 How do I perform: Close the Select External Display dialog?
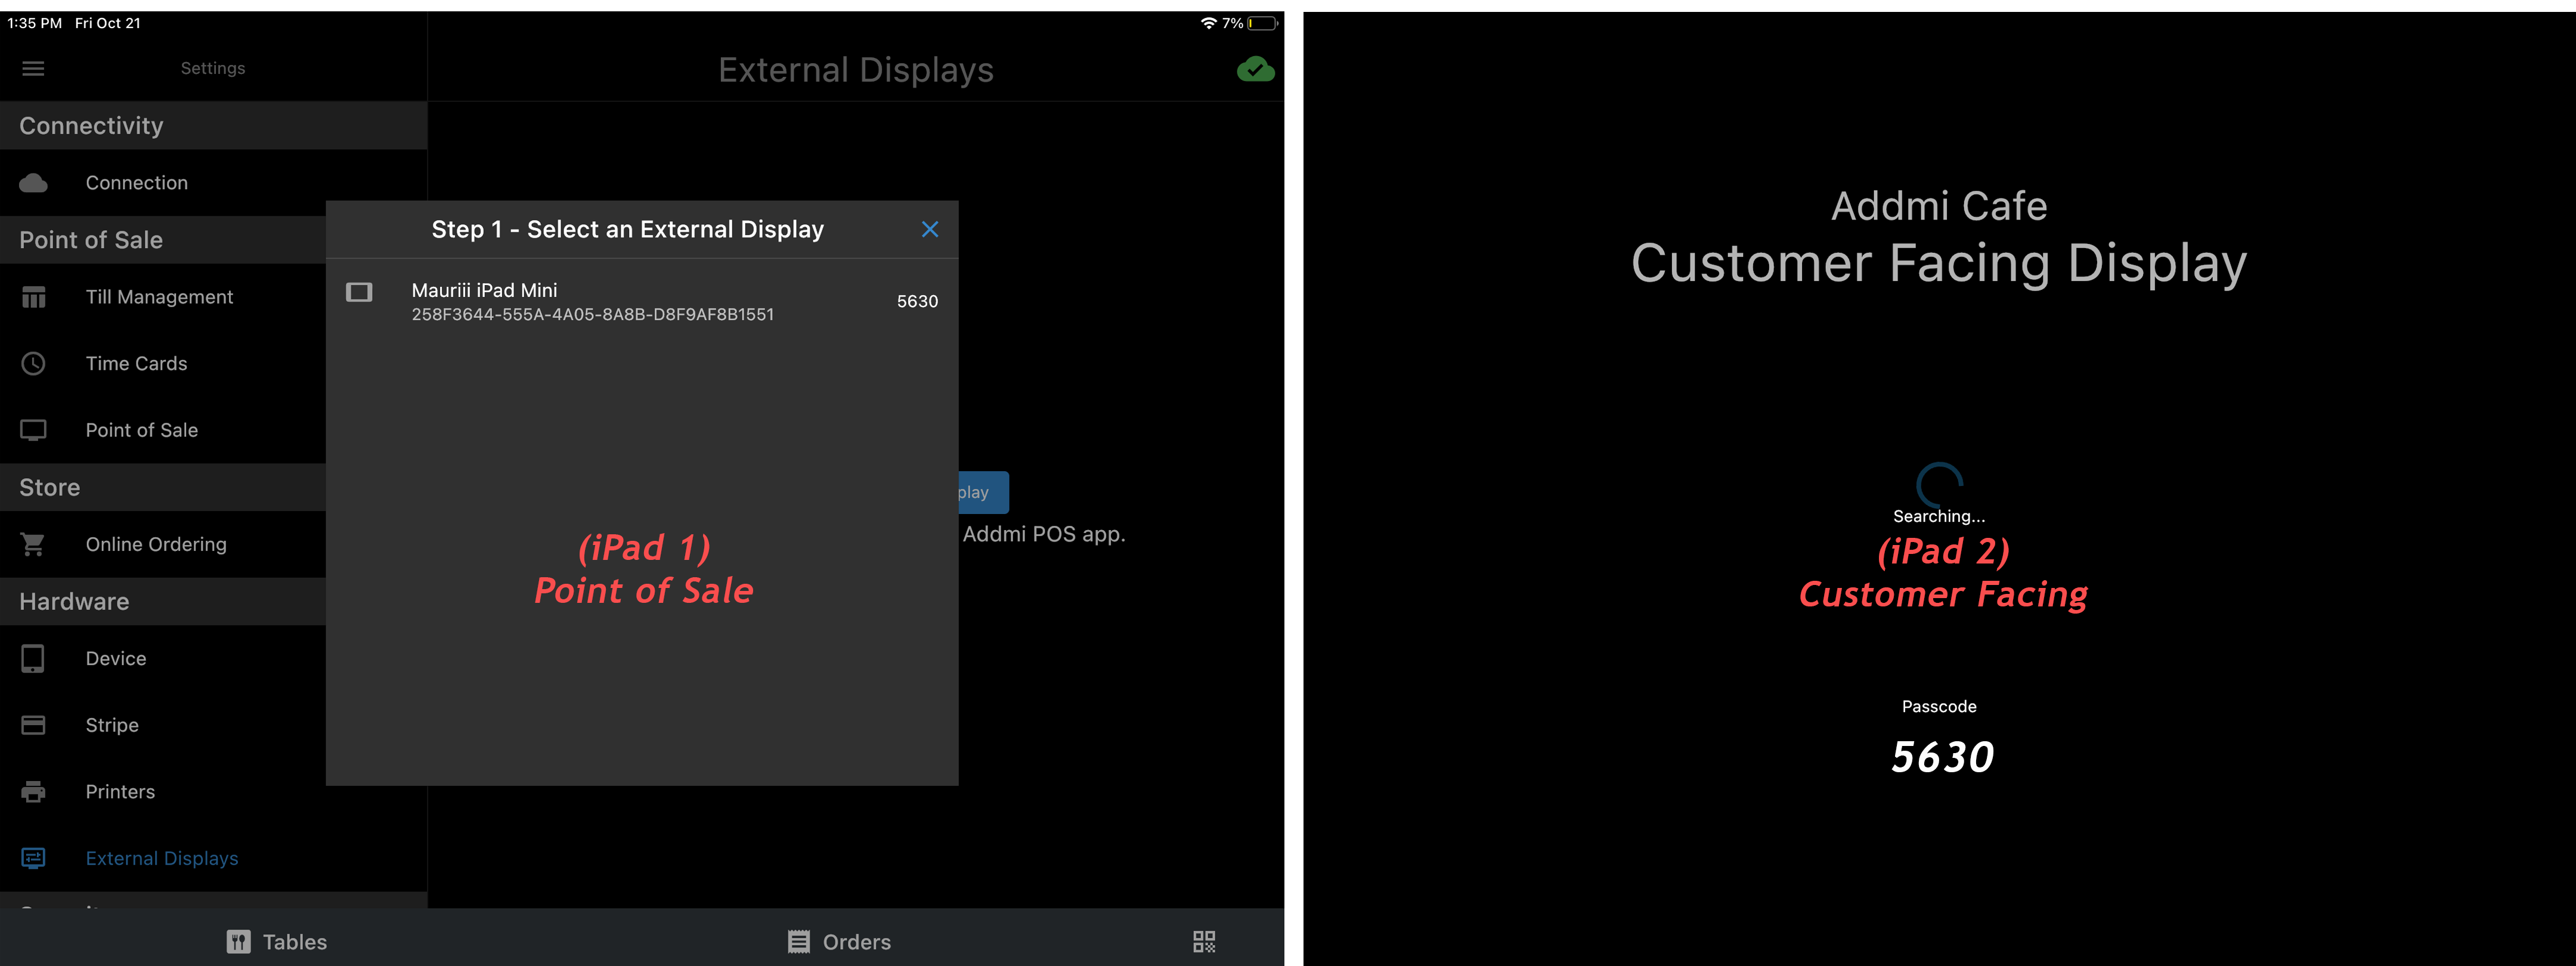pyautogui.click(x=929, y=229)
